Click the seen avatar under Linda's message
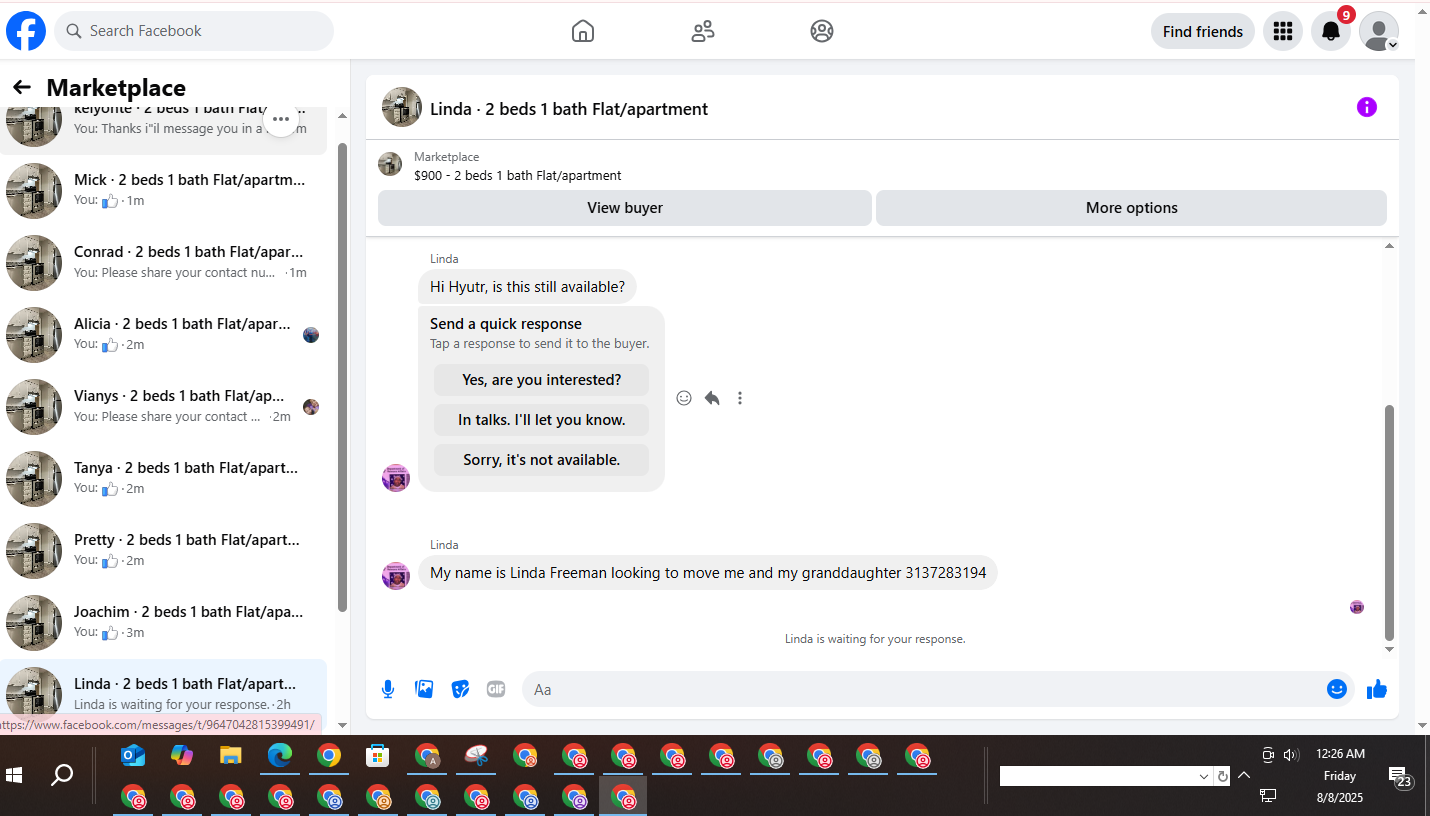The image size is (1430, 816). tap(1357, 607)
